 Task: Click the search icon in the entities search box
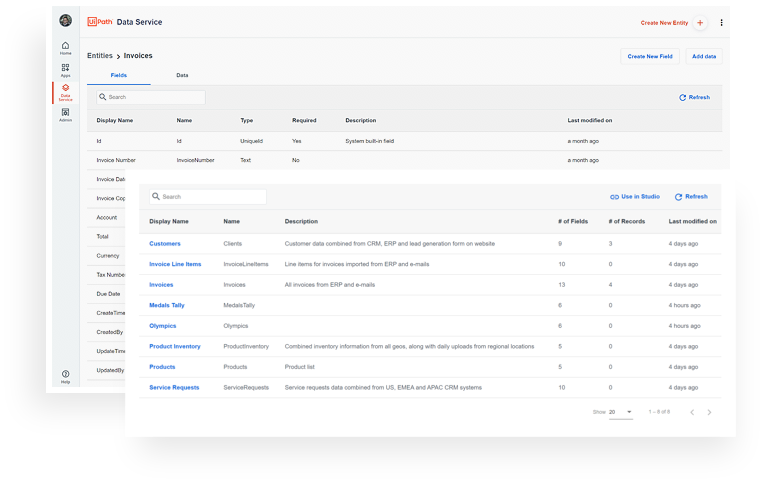click(156, 196)
